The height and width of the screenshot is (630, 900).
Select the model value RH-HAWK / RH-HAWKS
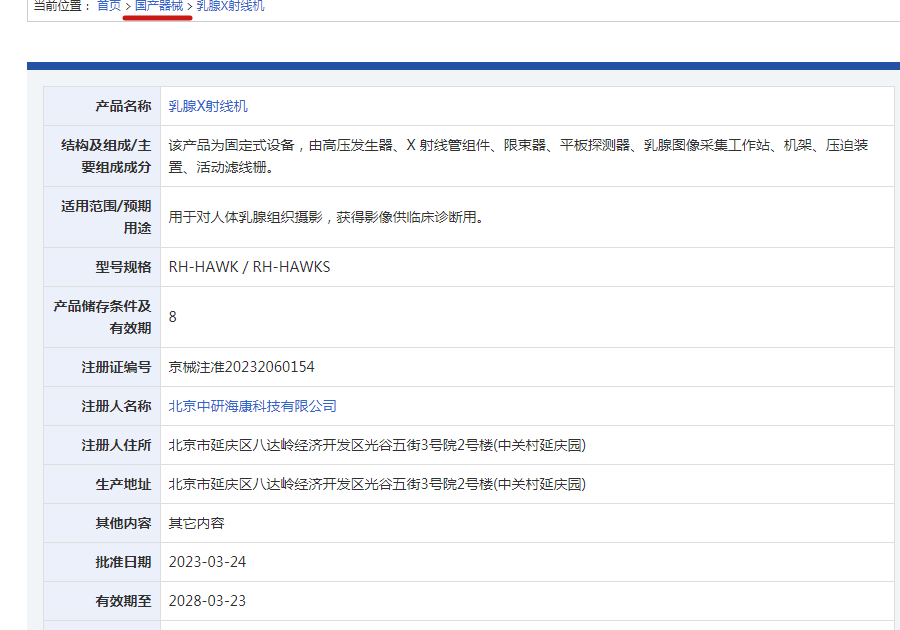(x=249, y=267)
